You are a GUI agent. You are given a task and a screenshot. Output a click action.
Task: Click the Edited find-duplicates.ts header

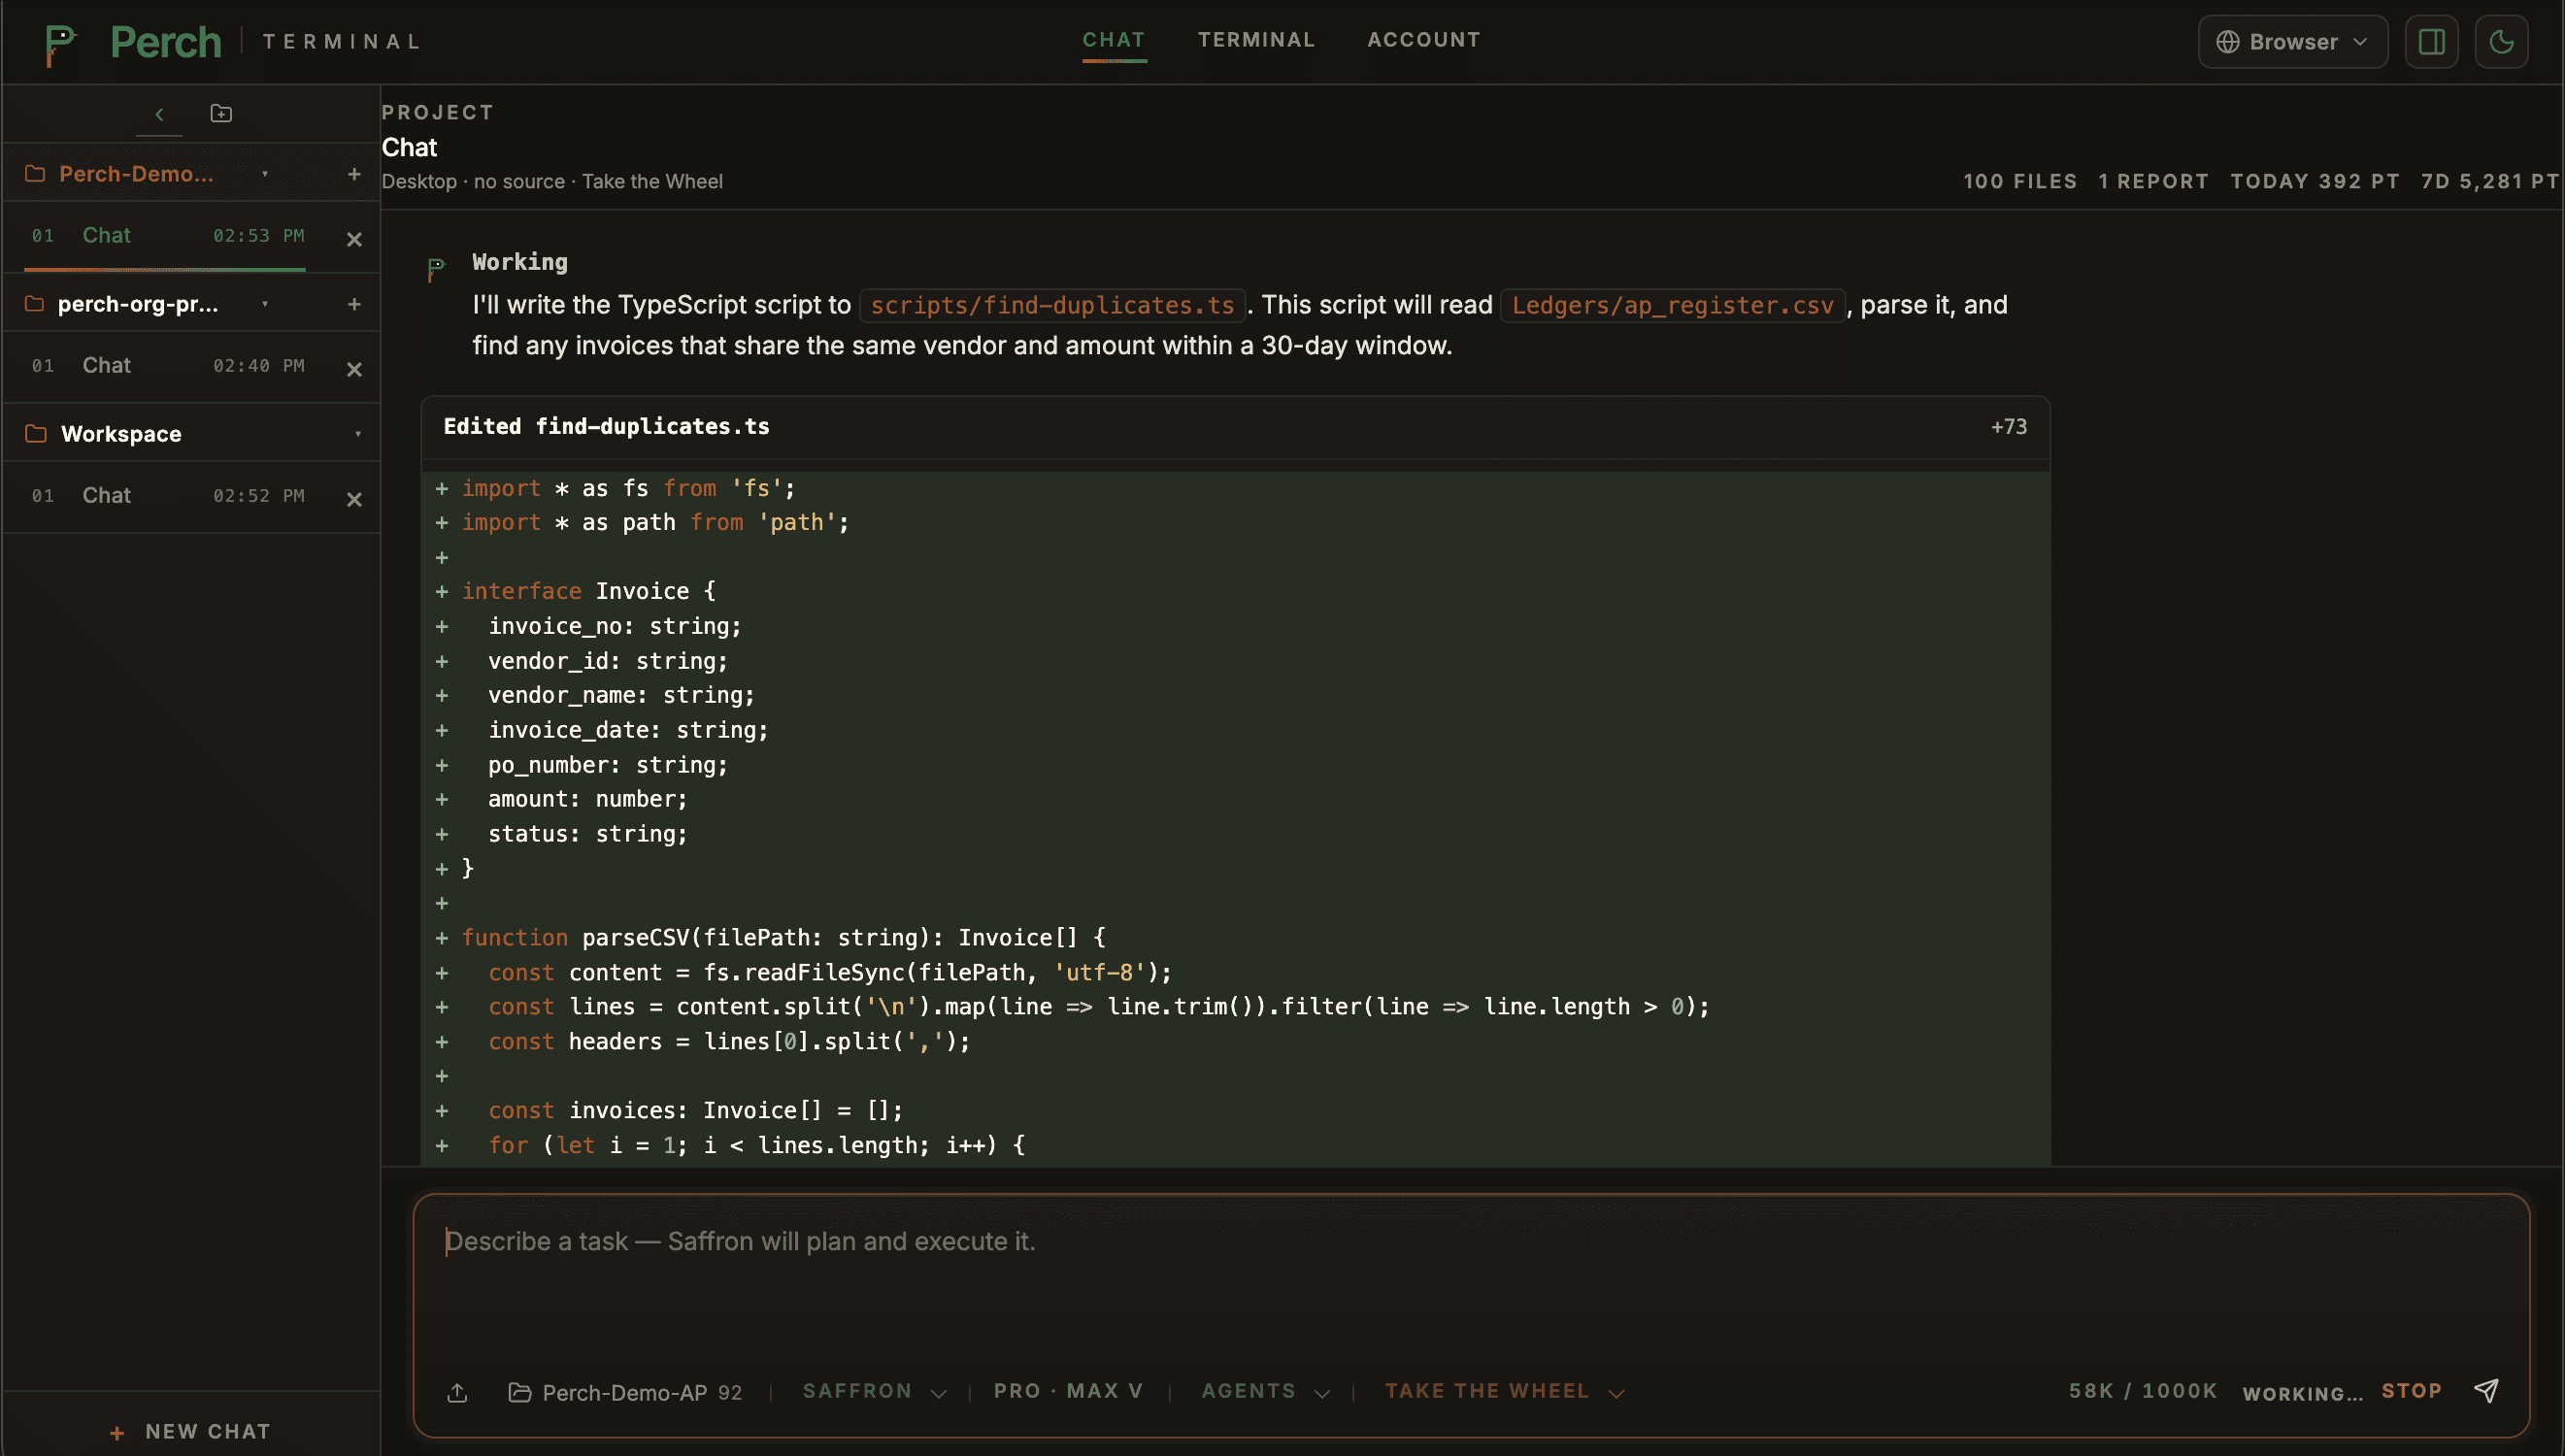pyautogui.click(x=1235, y=427)
